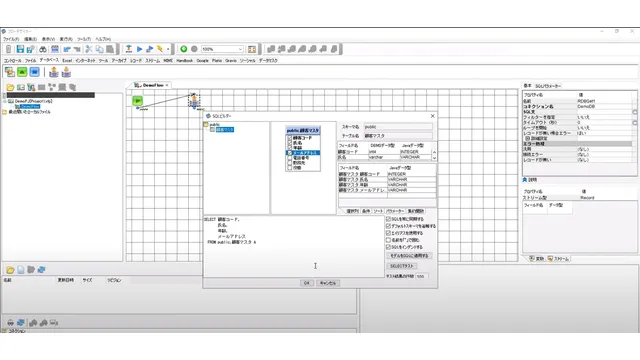640x360 pixels.
Task: Click the Paste icon in toolbar
Action: tap(110, 49)
